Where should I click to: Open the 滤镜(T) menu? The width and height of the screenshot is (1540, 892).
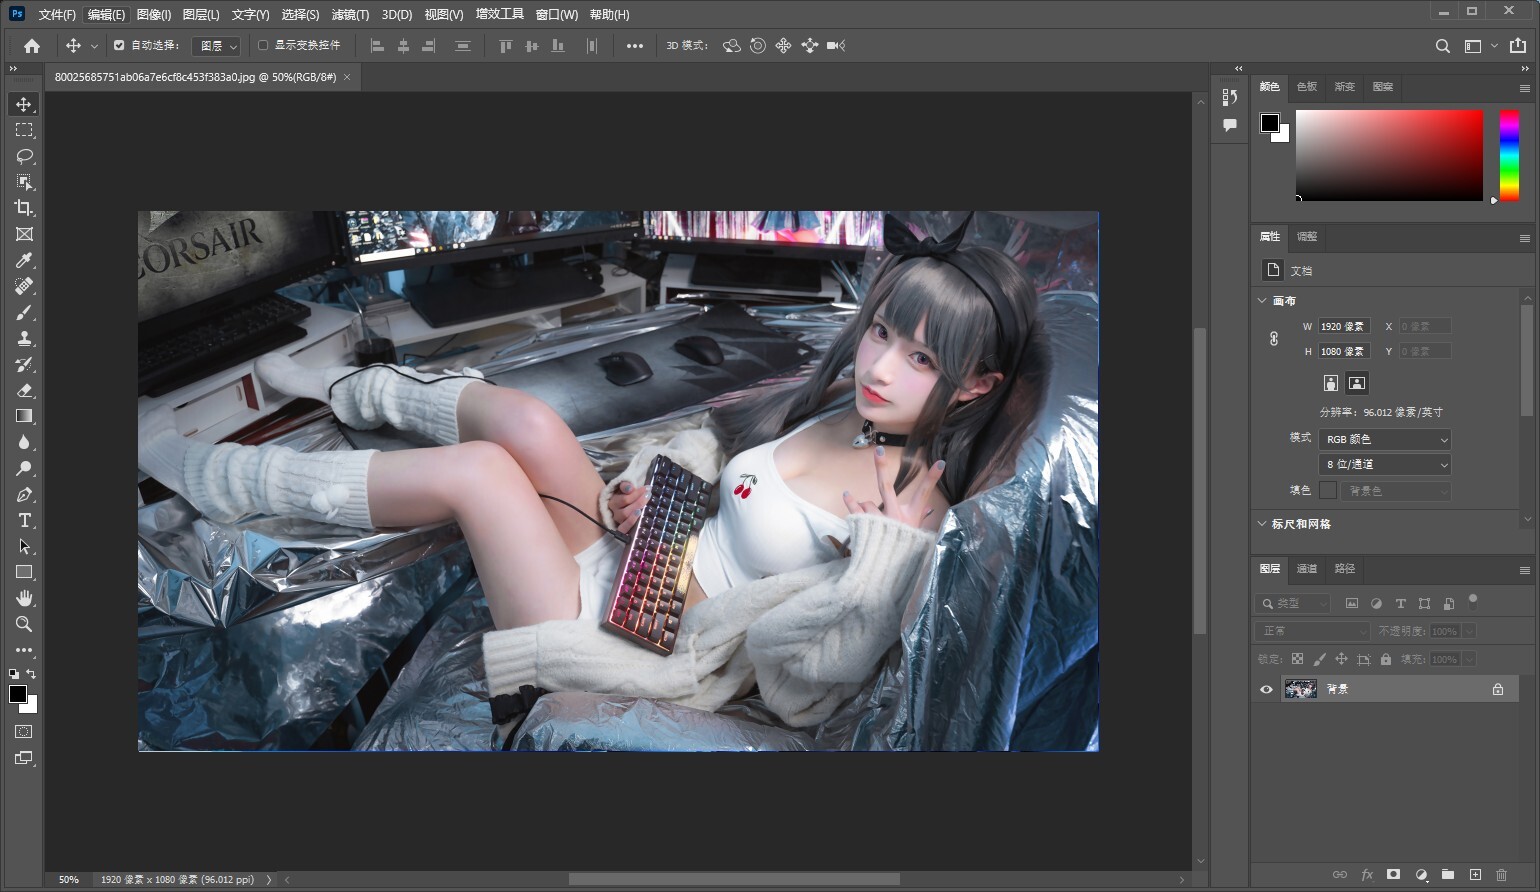(x=350, y=15)
